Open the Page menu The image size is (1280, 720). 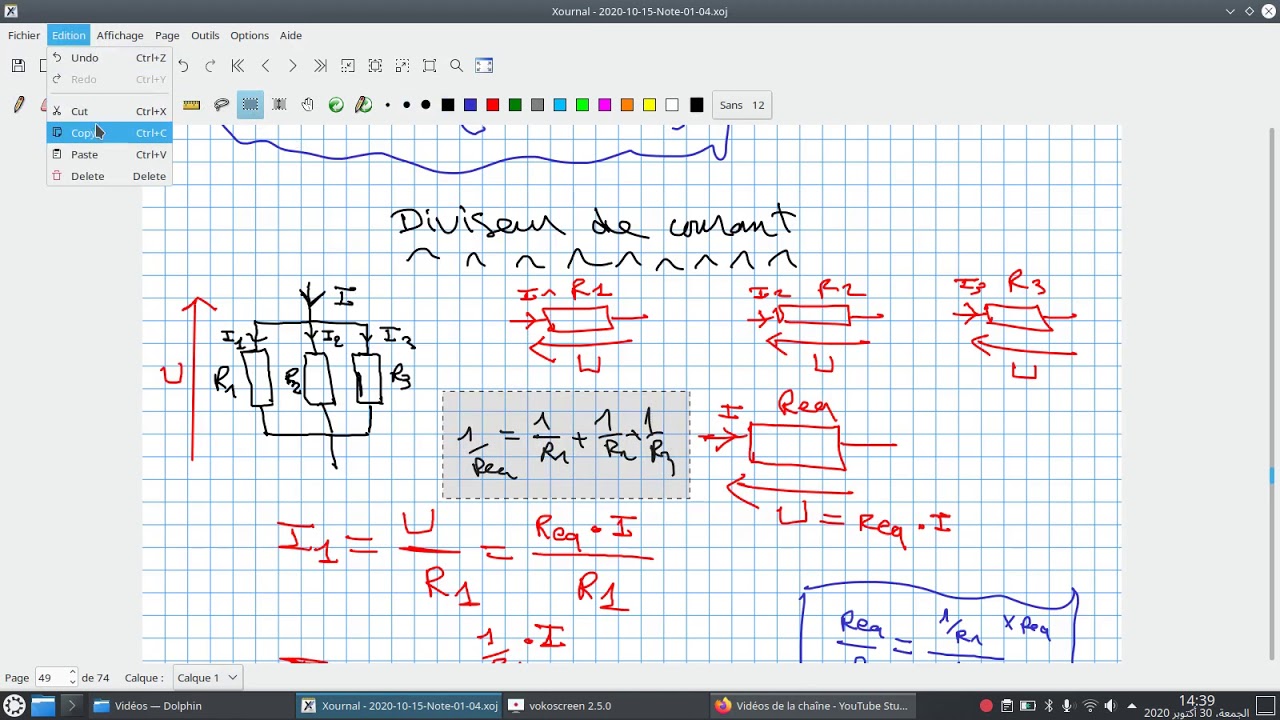[x=167, y=36]
